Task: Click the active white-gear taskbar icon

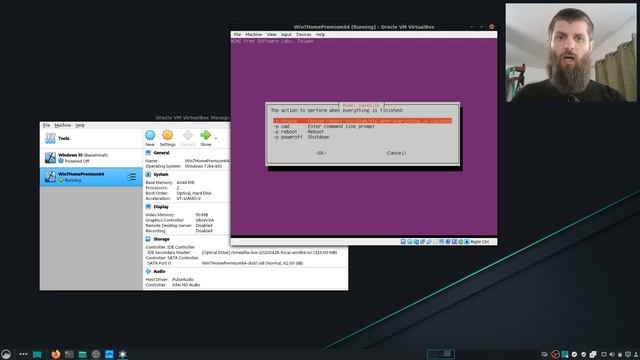Action: 122,354
